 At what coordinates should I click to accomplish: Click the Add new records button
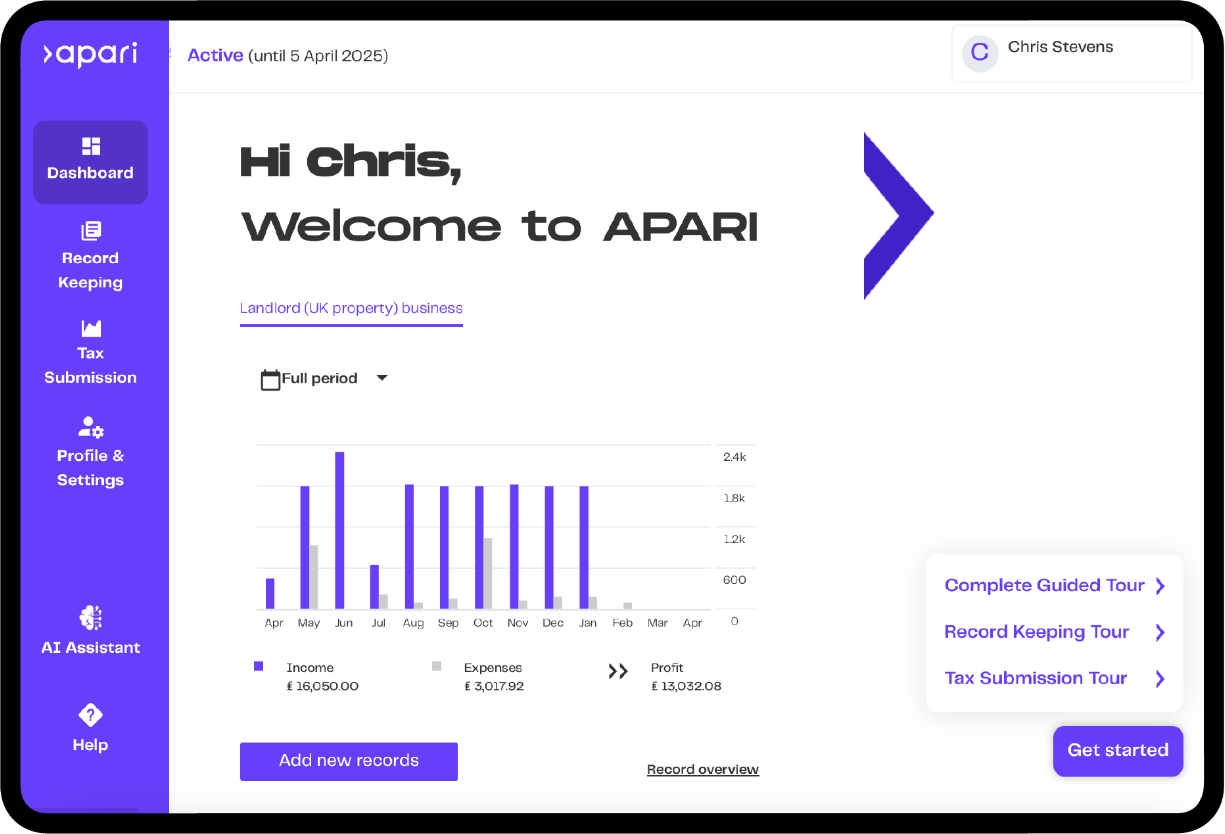pos(349,761)
